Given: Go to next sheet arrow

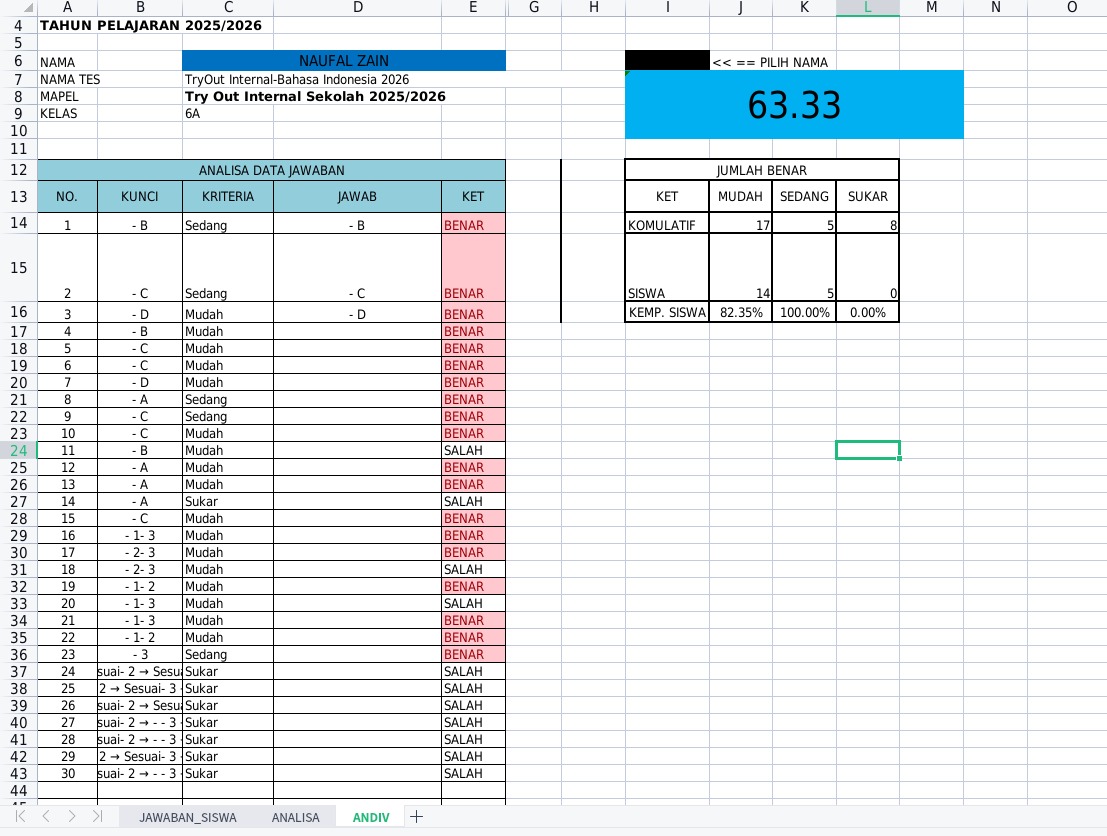Looking at the screenshot, I should [71, 816].
